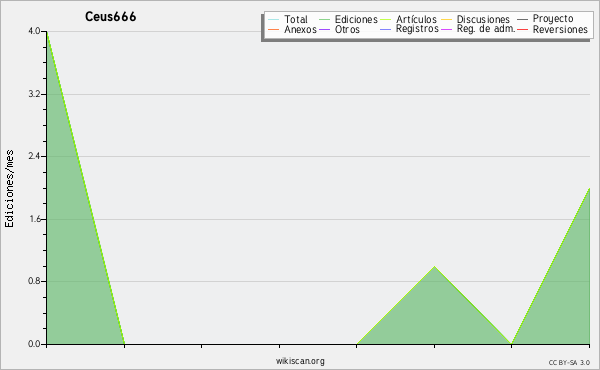The height and width of the screenshot is (370, 600).
Task: Click the red Reversiones line swatch
Action: [522, 30]
